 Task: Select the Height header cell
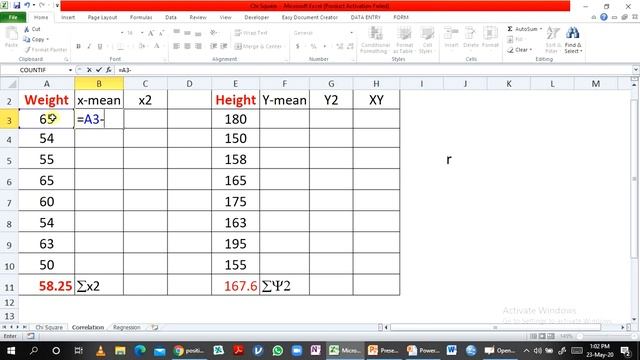235,100
